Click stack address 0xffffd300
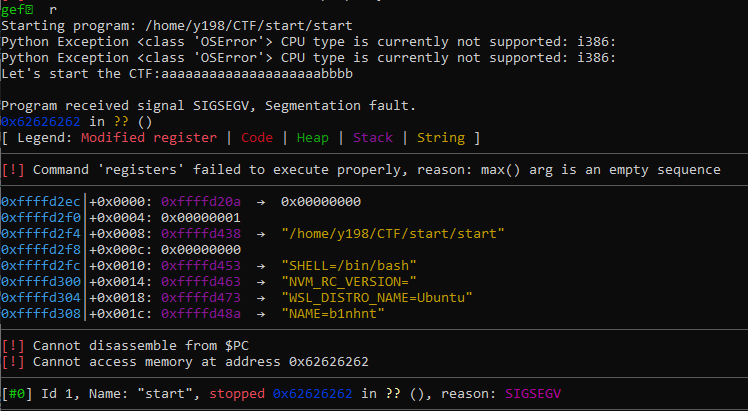This screenshot has width=748, height=411. pos(41,282)
